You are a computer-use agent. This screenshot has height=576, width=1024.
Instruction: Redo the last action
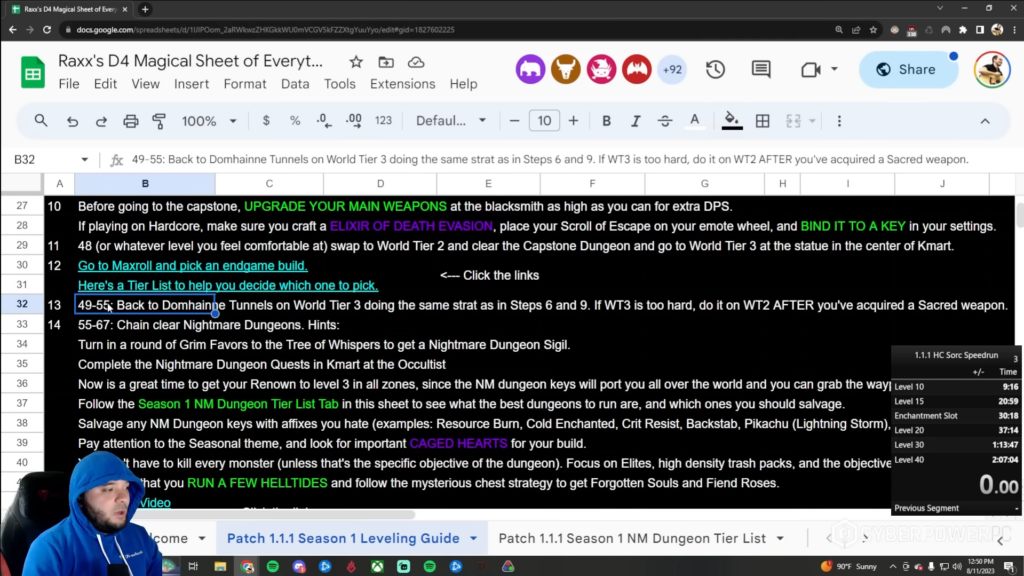[101, 121]
